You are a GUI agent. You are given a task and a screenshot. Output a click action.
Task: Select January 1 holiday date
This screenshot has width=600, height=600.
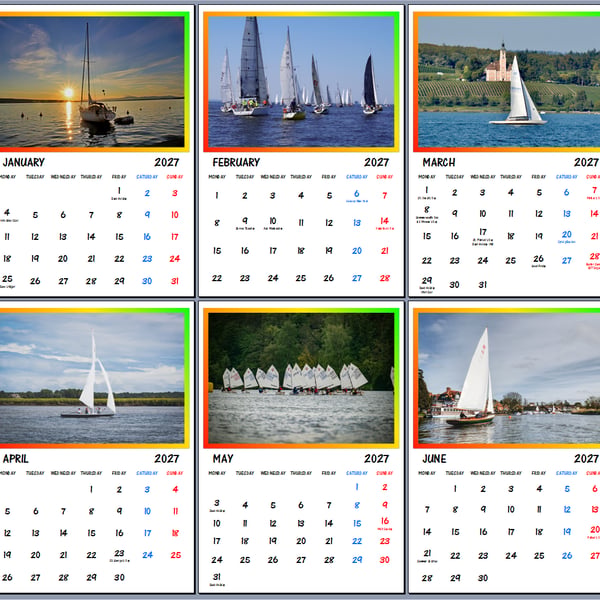[119, 193]
